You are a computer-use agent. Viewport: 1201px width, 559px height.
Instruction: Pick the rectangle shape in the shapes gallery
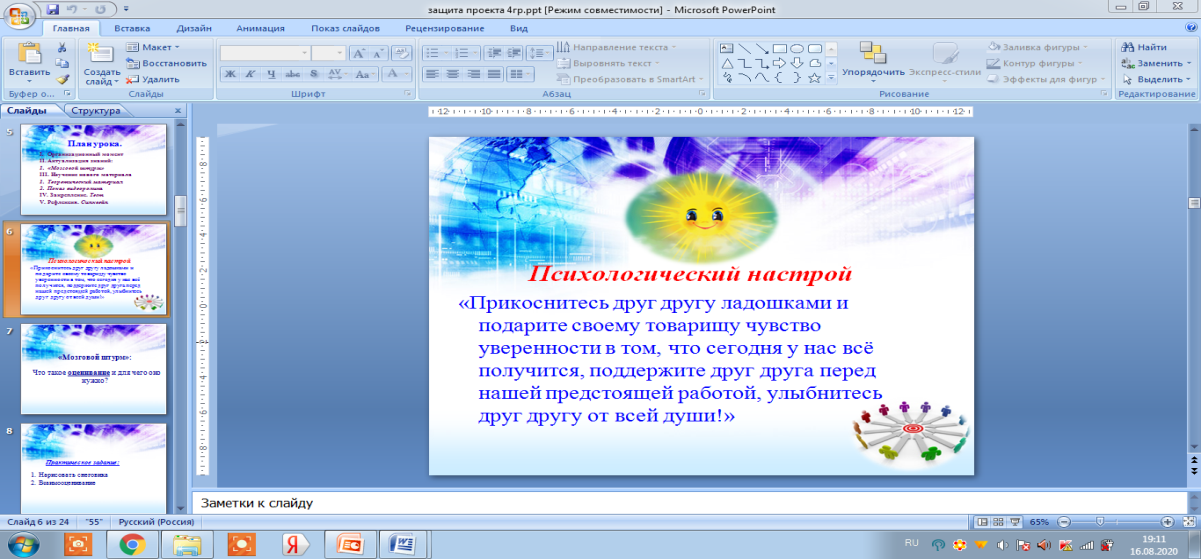780,47
